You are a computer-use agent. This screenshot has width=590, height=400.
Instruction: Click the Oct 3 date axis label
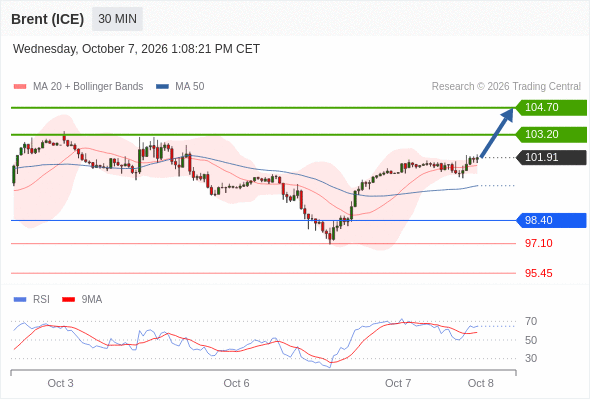click(x=60, y=383)
